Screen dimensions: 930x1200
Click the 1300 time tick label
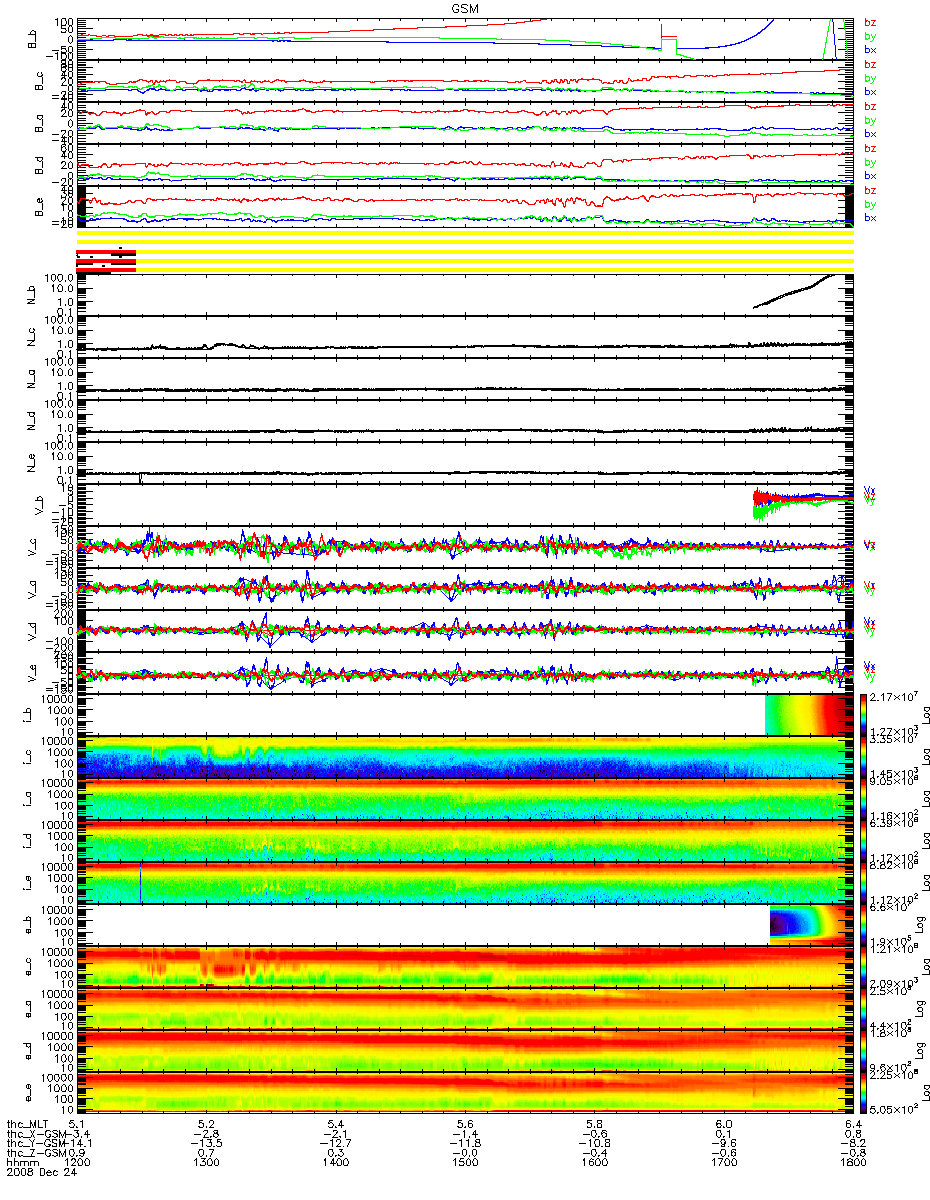(x=207, y=1162)
